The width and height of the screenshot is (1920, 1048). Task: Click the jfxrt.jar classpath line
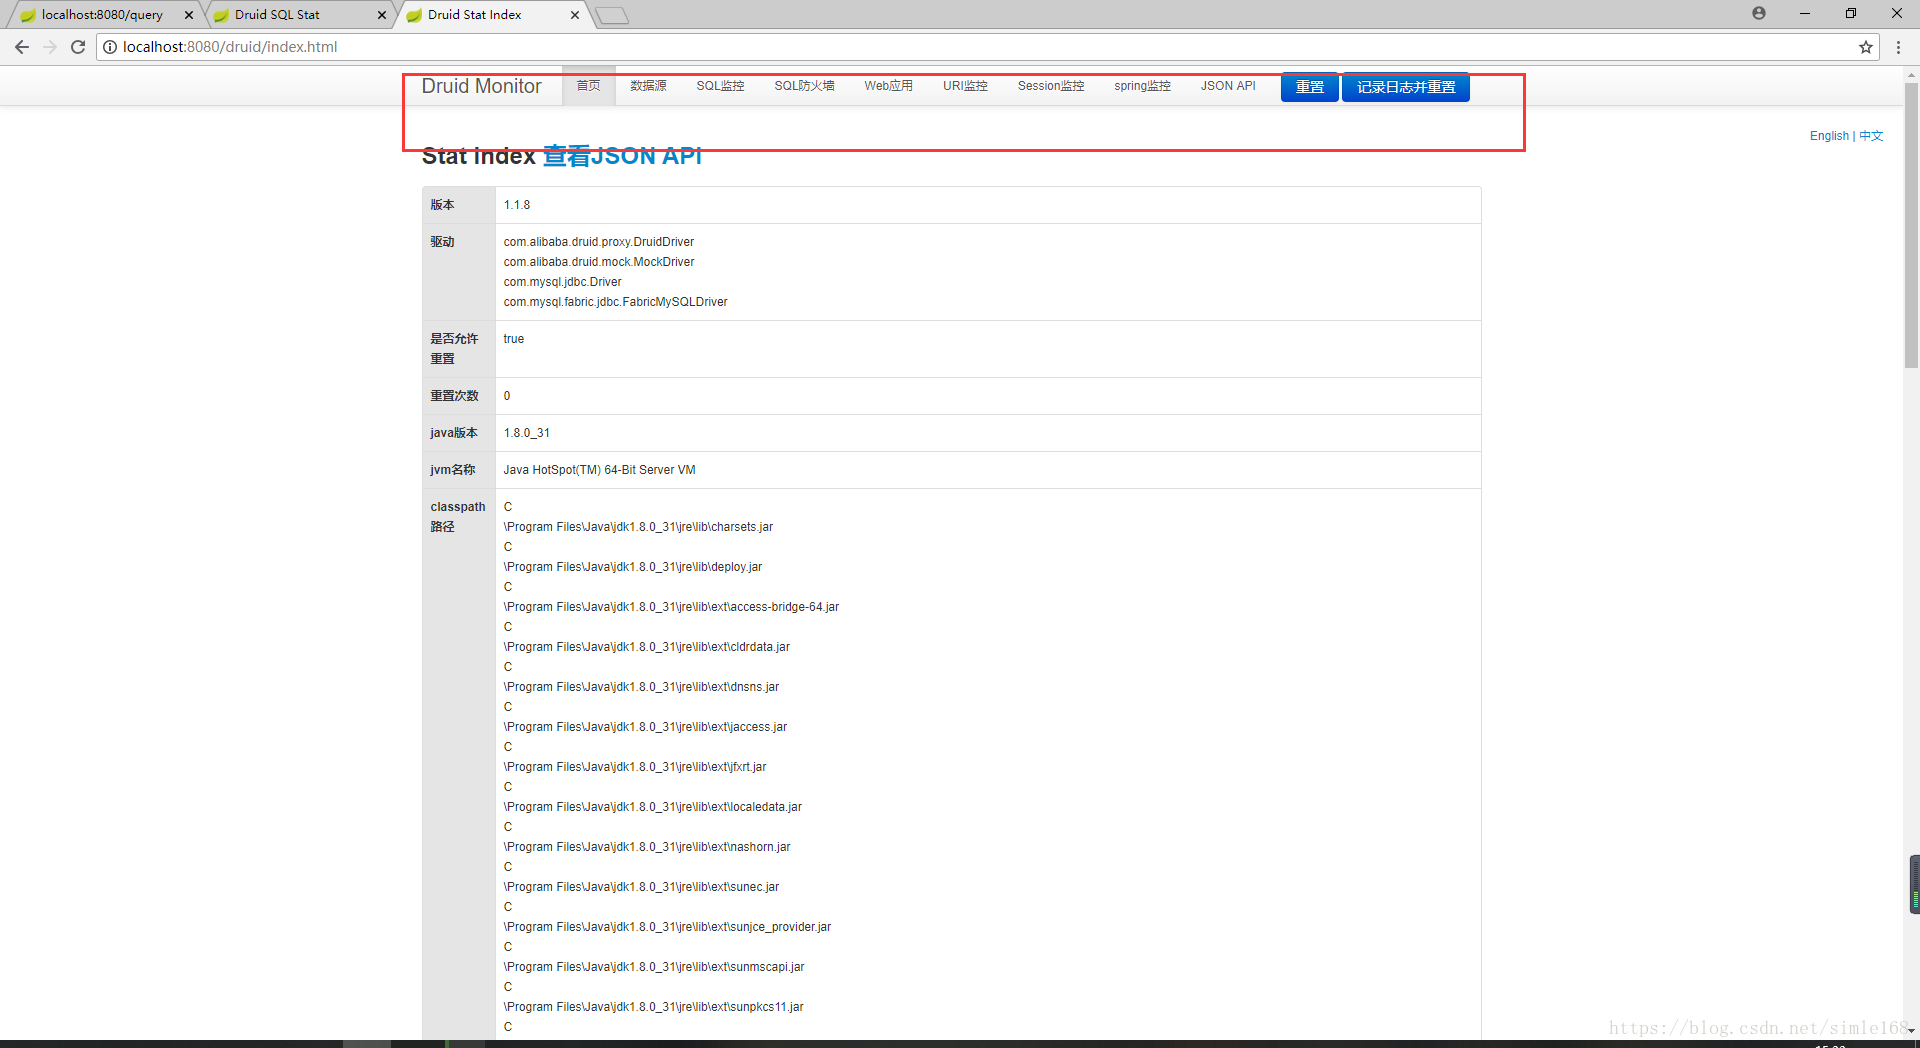click(635, 767)
